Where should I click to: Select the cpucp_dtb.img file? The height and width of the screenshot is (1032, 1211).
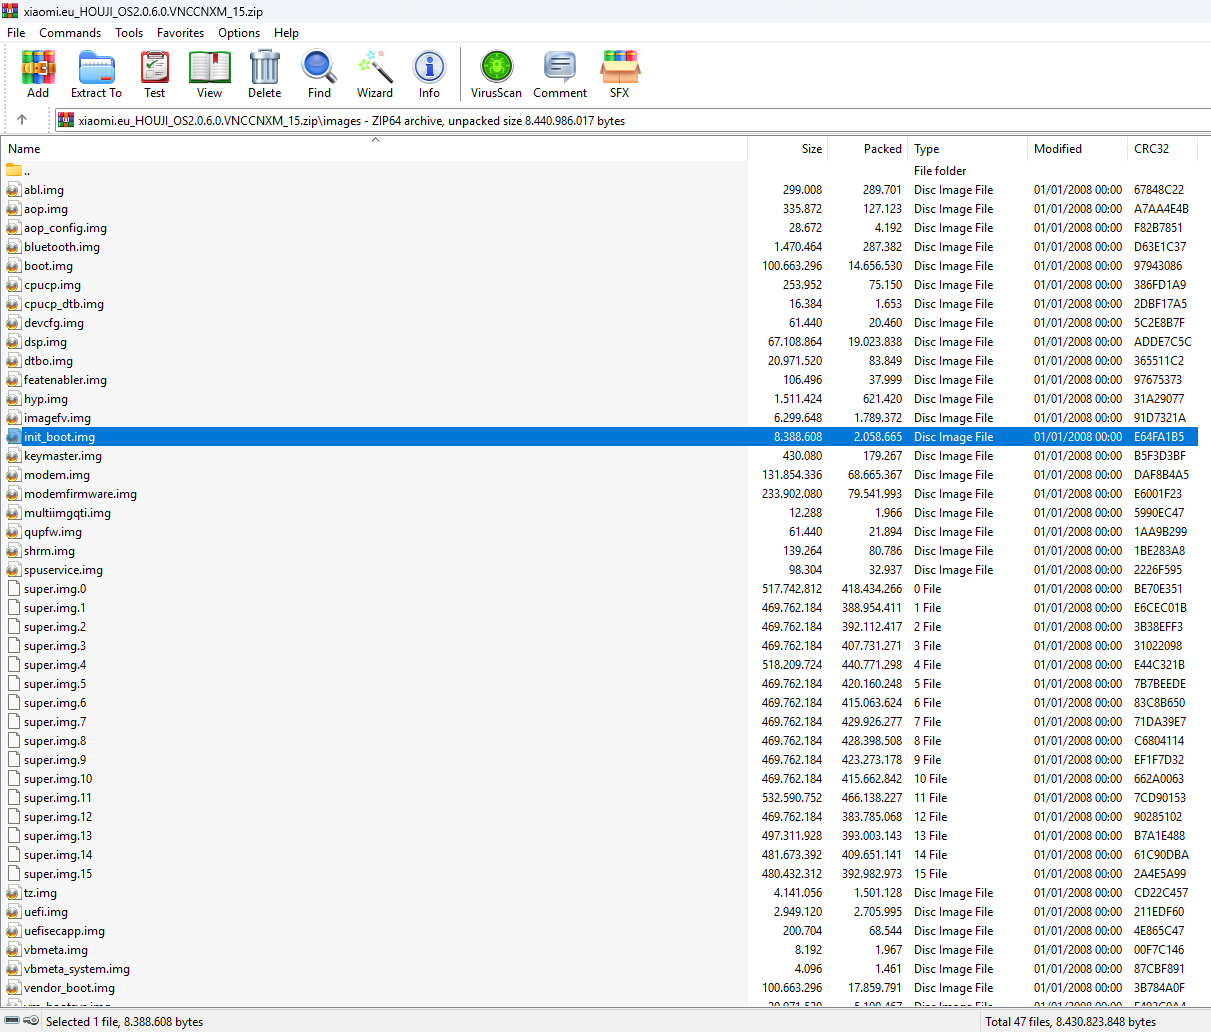(64, 304)
